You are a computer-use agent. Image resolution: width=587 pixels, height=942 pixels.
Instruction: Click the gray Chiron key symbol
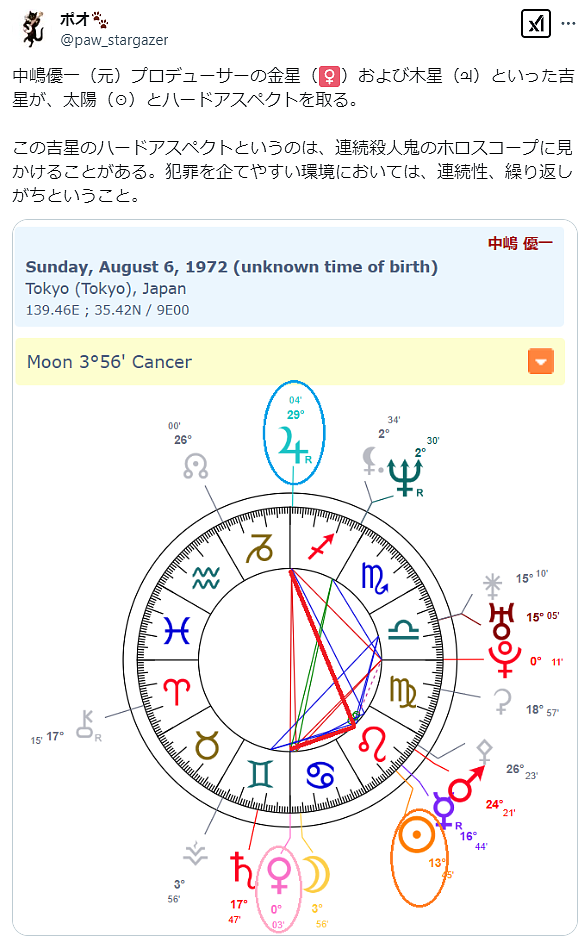pyautogui.click(x=88, y=725)
